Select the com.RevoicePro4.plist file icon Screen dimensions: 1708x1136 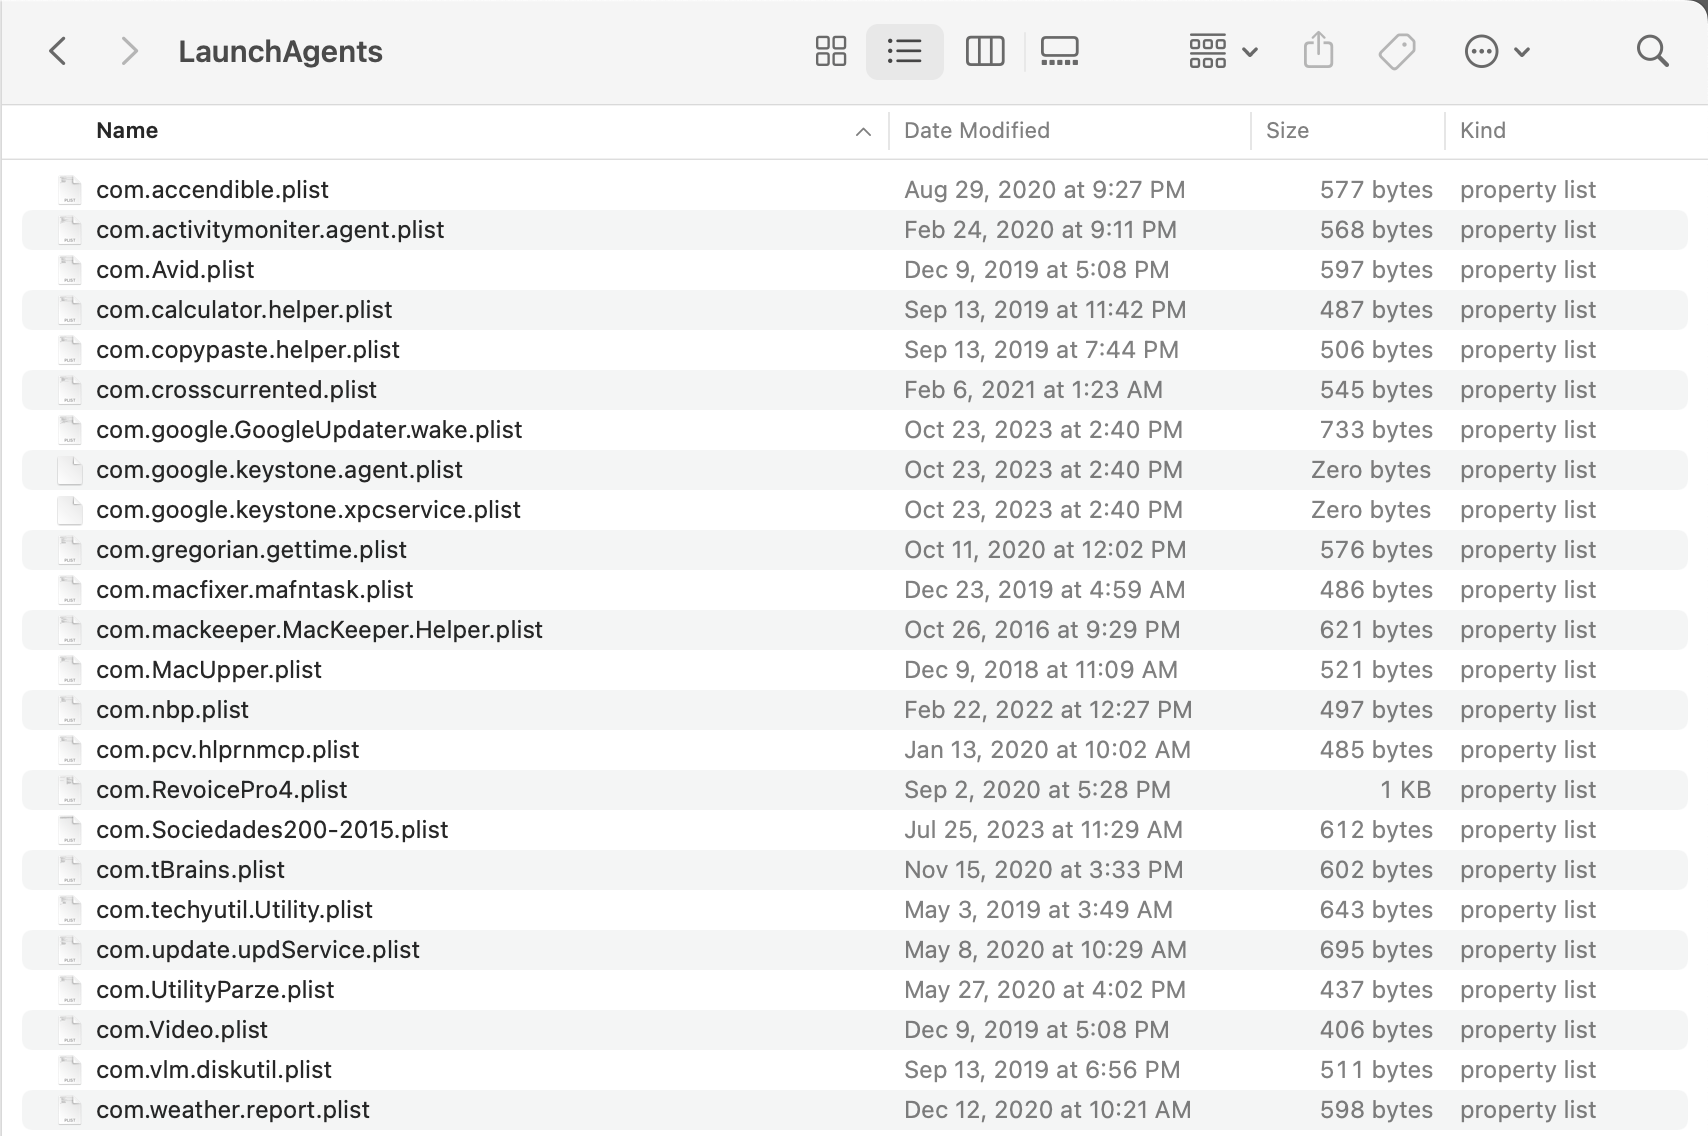70,790
